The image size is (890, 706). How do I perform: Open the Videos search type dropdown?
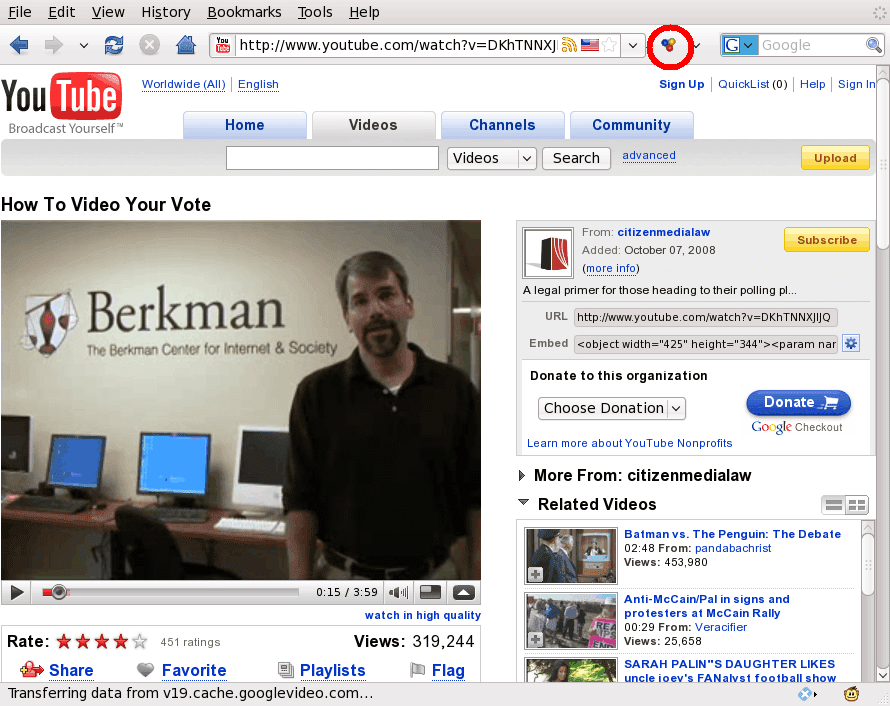pyautogui.click(x=492, y=158)
